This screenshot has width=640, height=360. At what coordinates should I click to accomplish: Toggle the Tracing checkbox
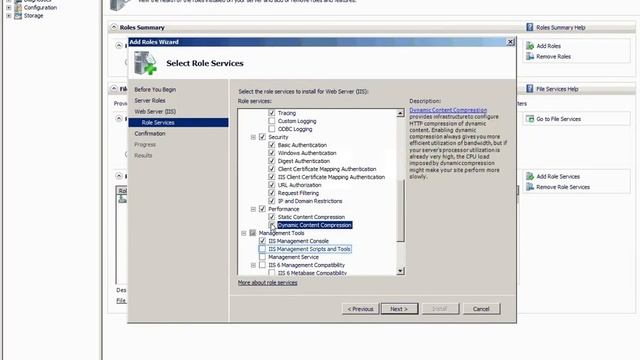272,113
